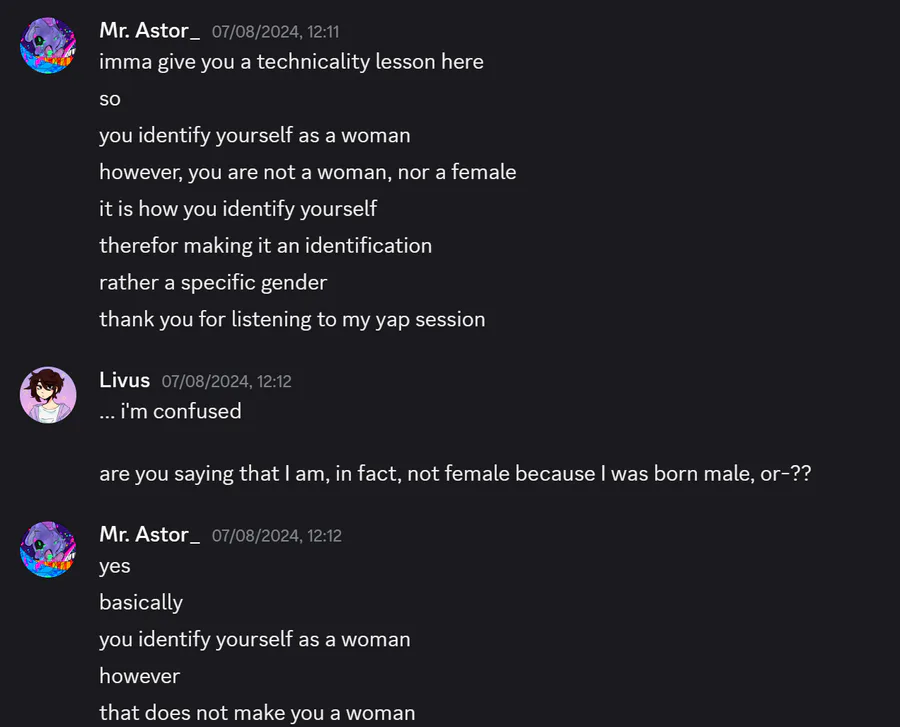
Task: Click the 12:12 timestamp next to Livus
Action: pyautogui.click(x=227, y=381)
